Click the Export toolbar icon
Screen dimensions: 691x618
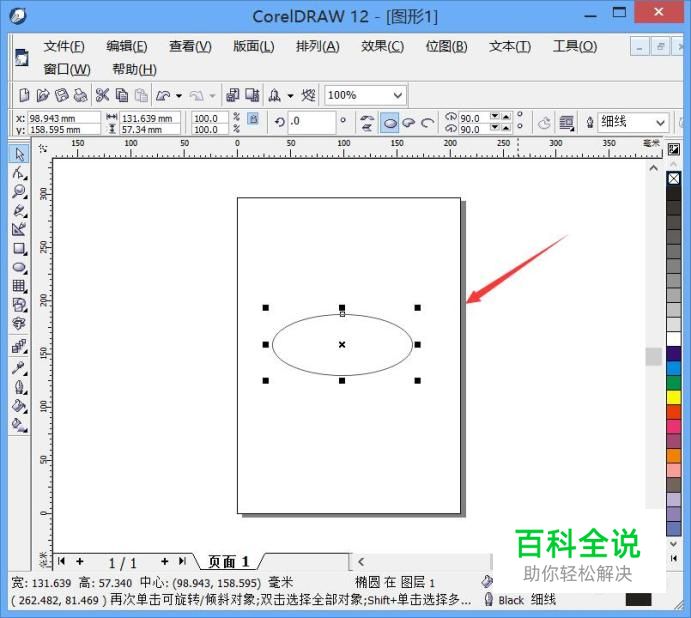pos(252,95)
